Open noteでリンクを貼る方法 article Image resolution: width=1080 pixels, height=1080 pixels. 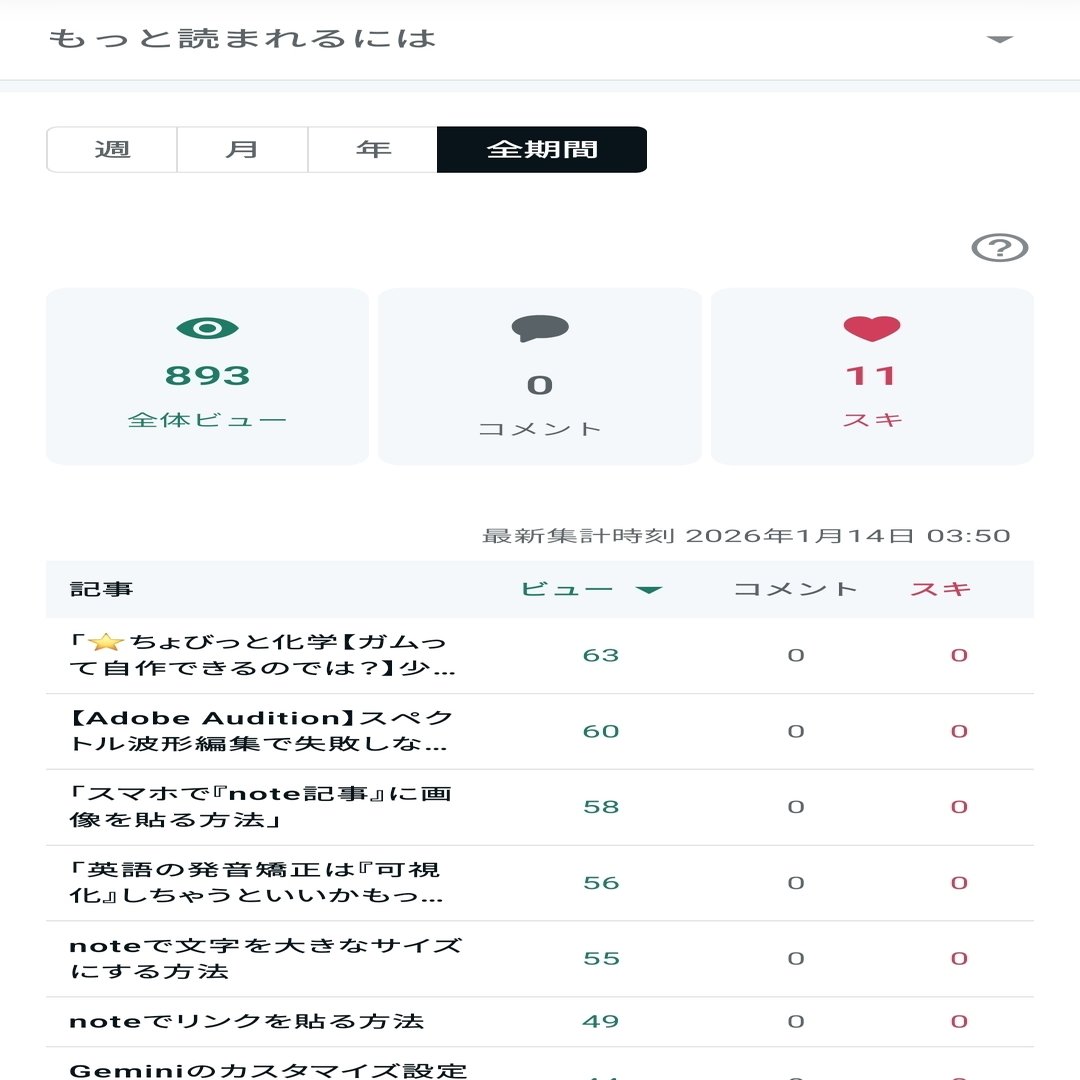[x=247, y=1021]
